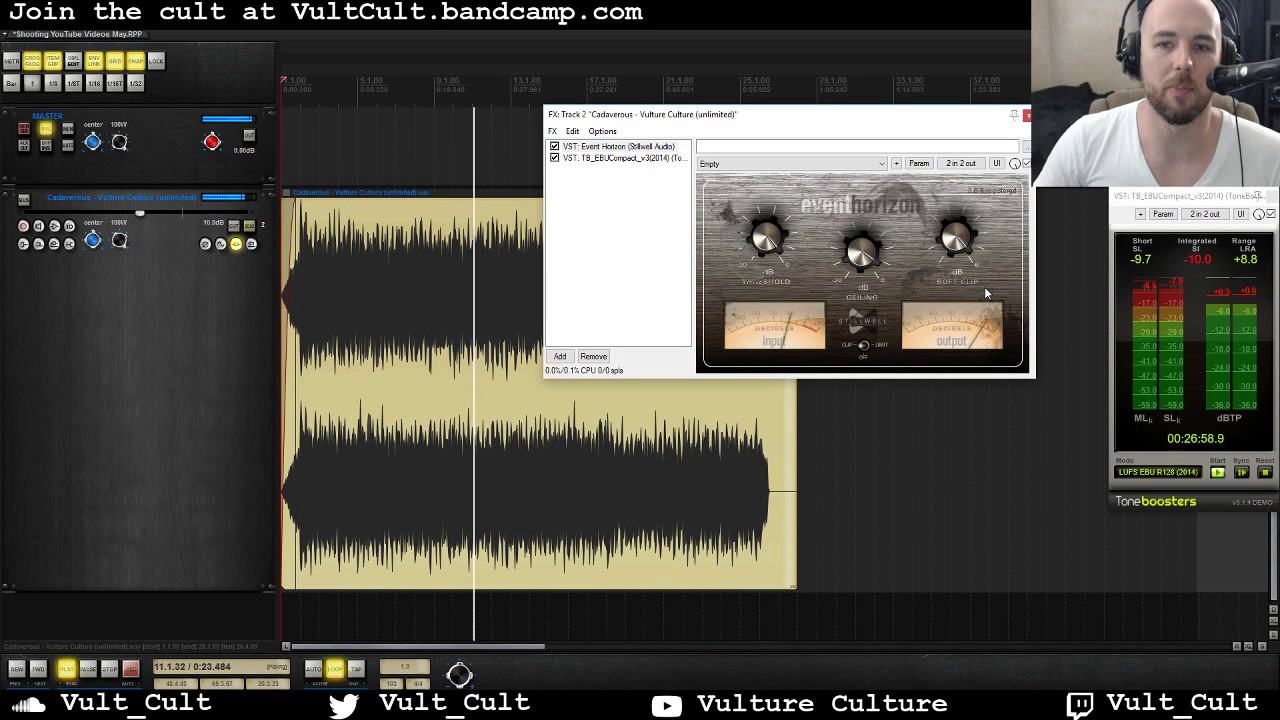Click the master track pan knob
1280x720 pixels.
coord(93,142)
